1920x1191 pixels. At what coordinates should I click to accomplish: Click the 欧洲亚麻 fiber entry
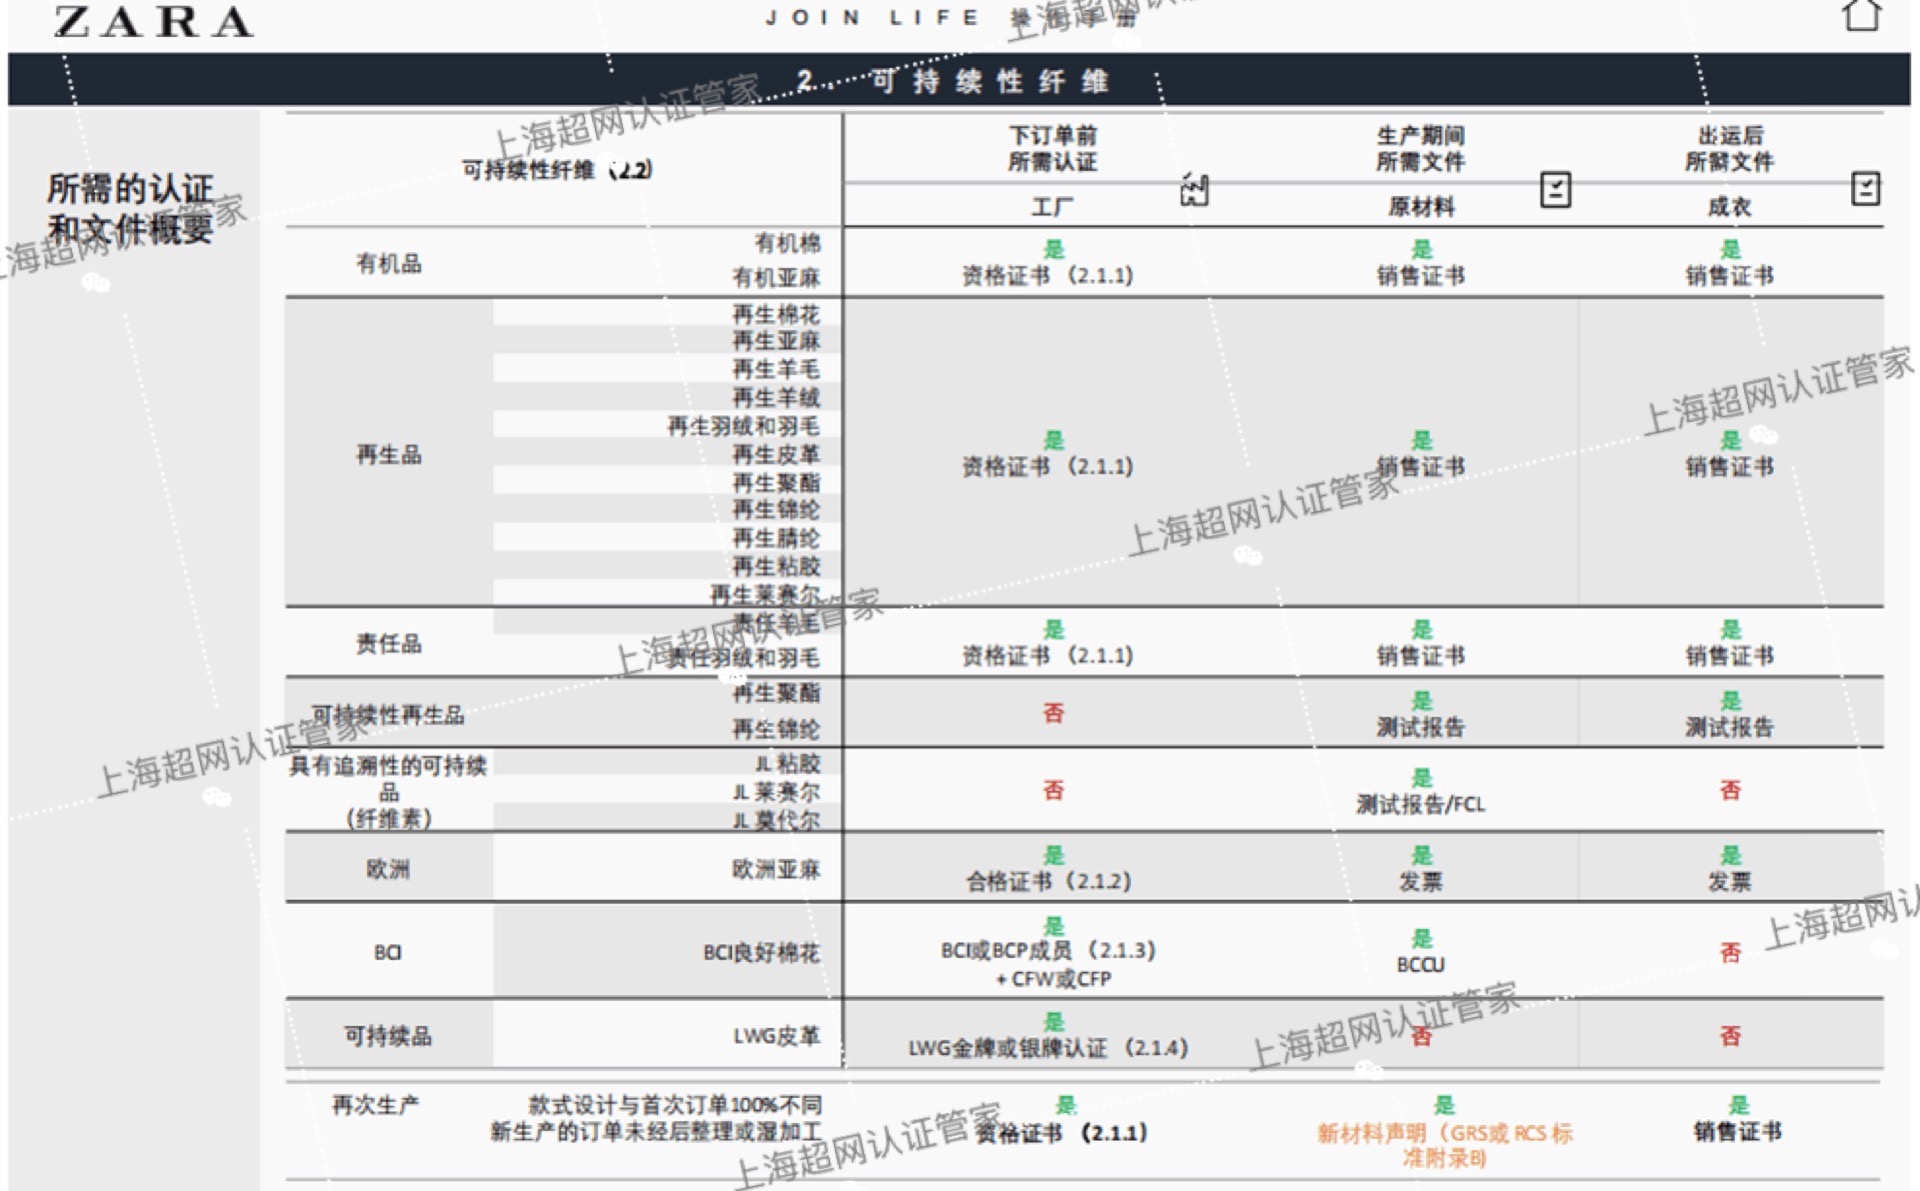pyautogui.click(x=776, y=869)
